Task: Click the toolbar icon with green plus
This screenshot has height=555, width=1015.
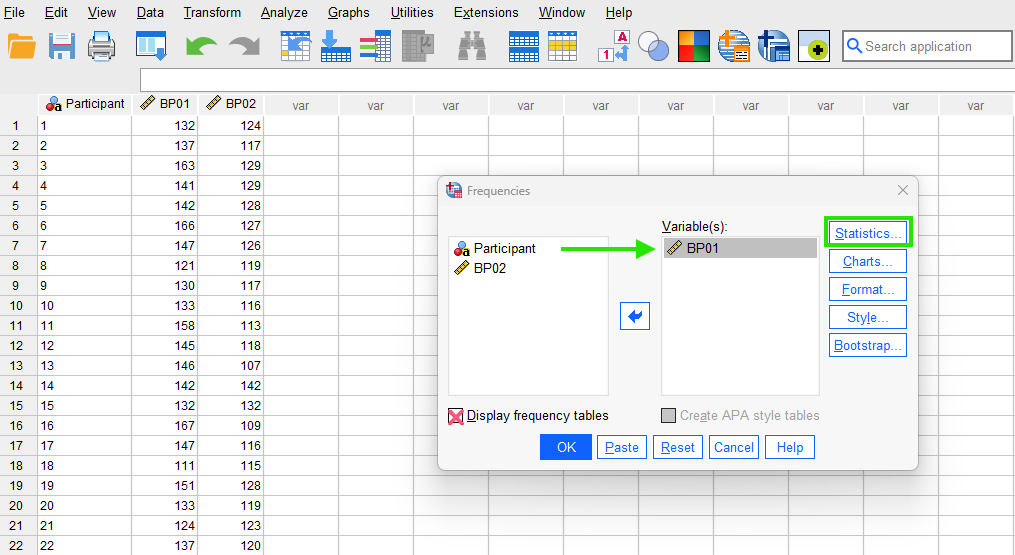Action: pyautogui.click(x=814, y=47)
